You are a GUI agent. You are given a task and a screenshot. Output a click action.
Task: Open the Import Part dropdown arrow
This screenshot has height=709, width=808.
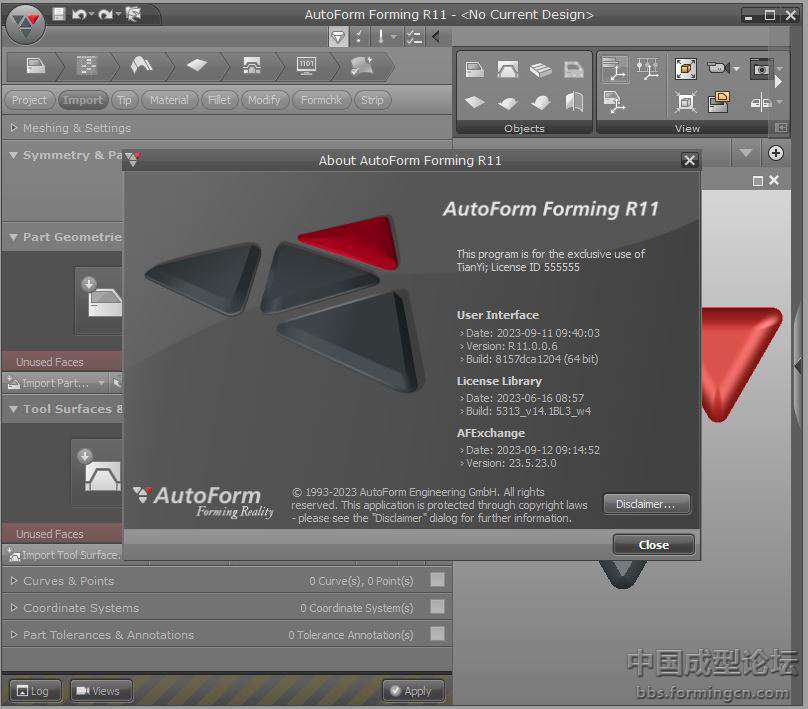101,383
